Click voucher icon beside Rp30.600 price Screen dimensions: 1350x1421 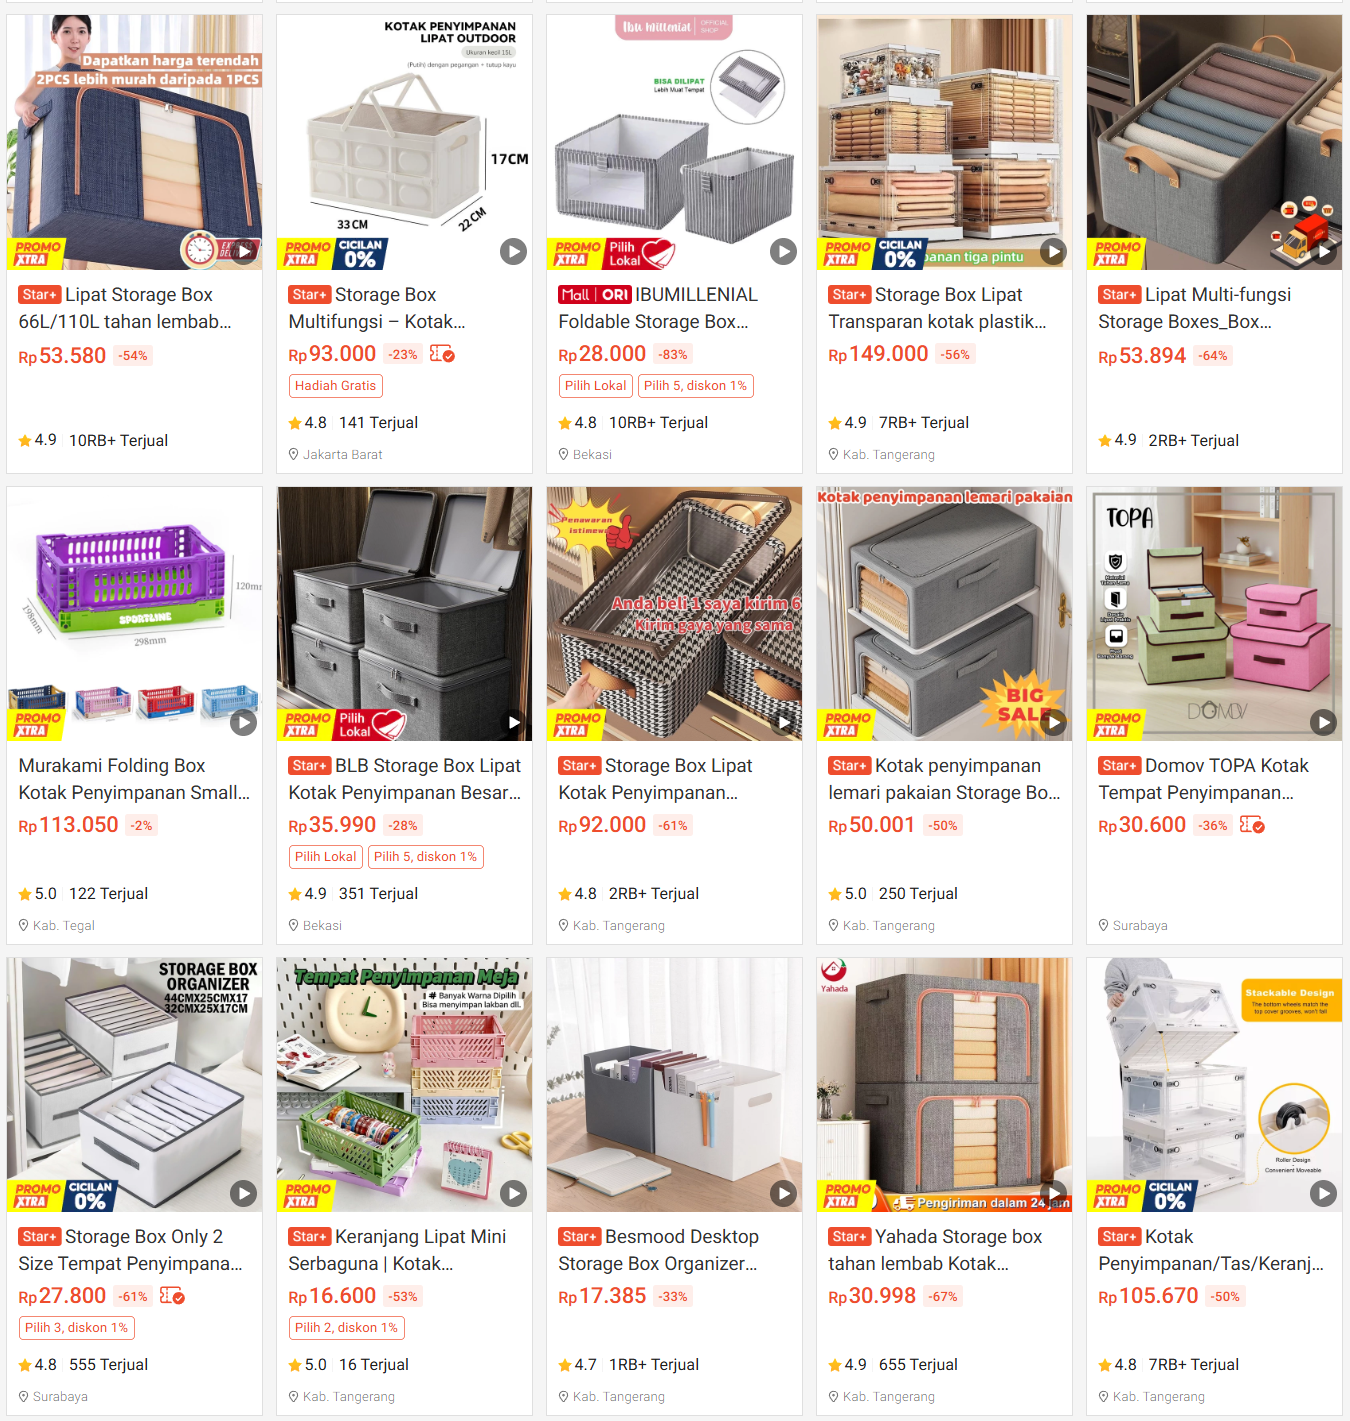click(1252, 825)
